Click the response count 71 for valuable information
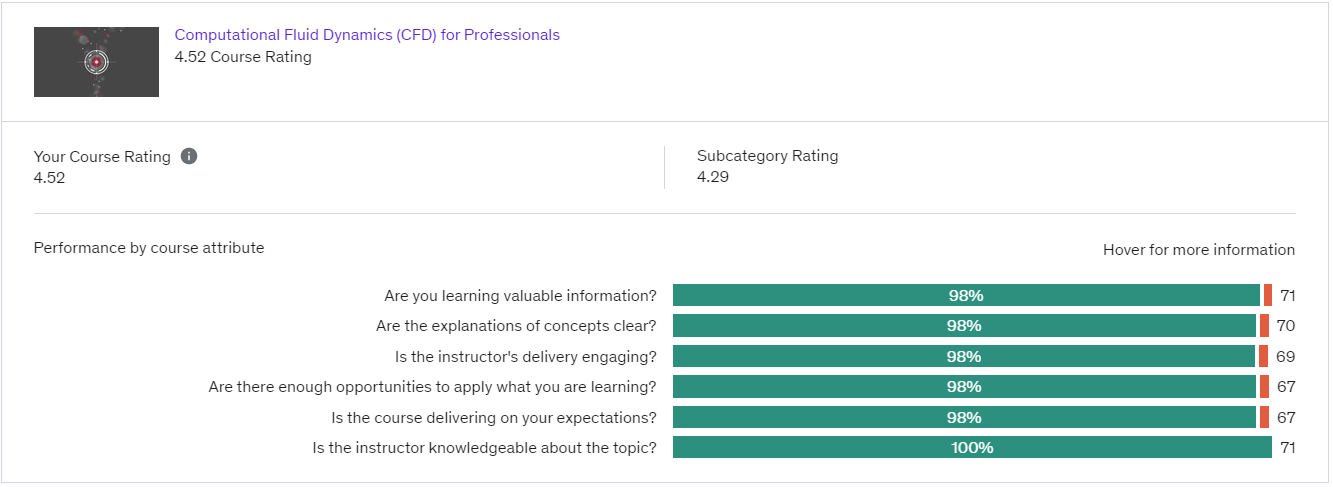Screen dimensions: 1333x487 tap(1287, 296)
